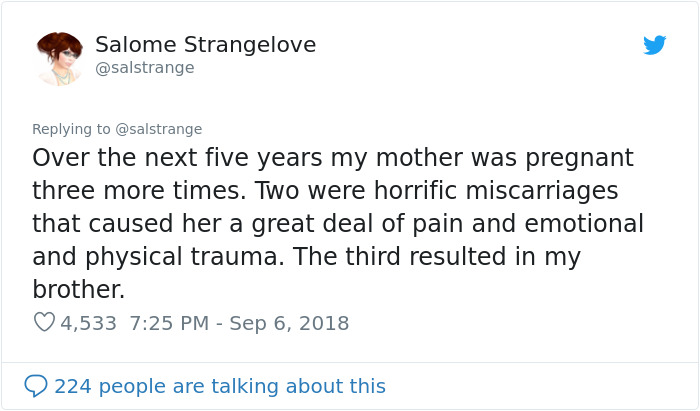Open '224 people are talking about this'
Screen dimensions: 700x411
(x=219, y=386)
